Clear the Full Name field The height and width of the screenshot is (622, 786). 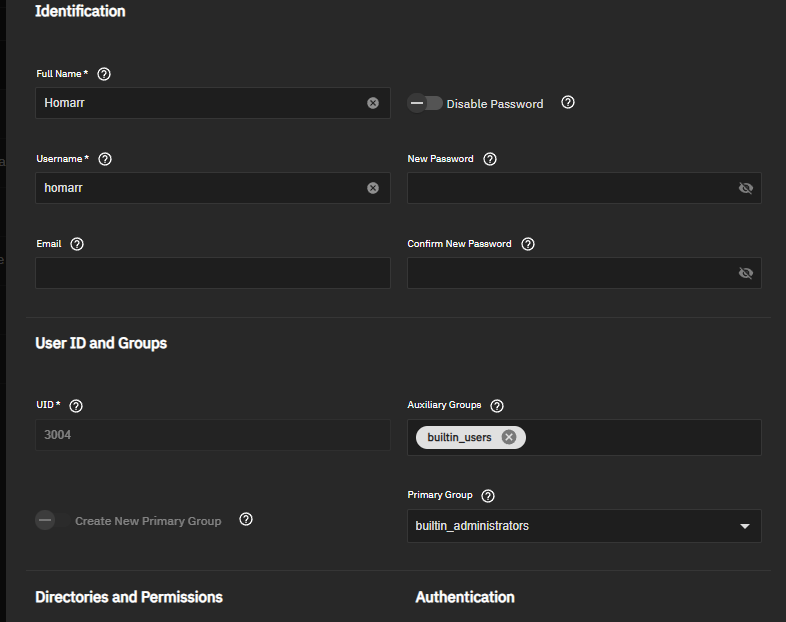click(373, 103)
